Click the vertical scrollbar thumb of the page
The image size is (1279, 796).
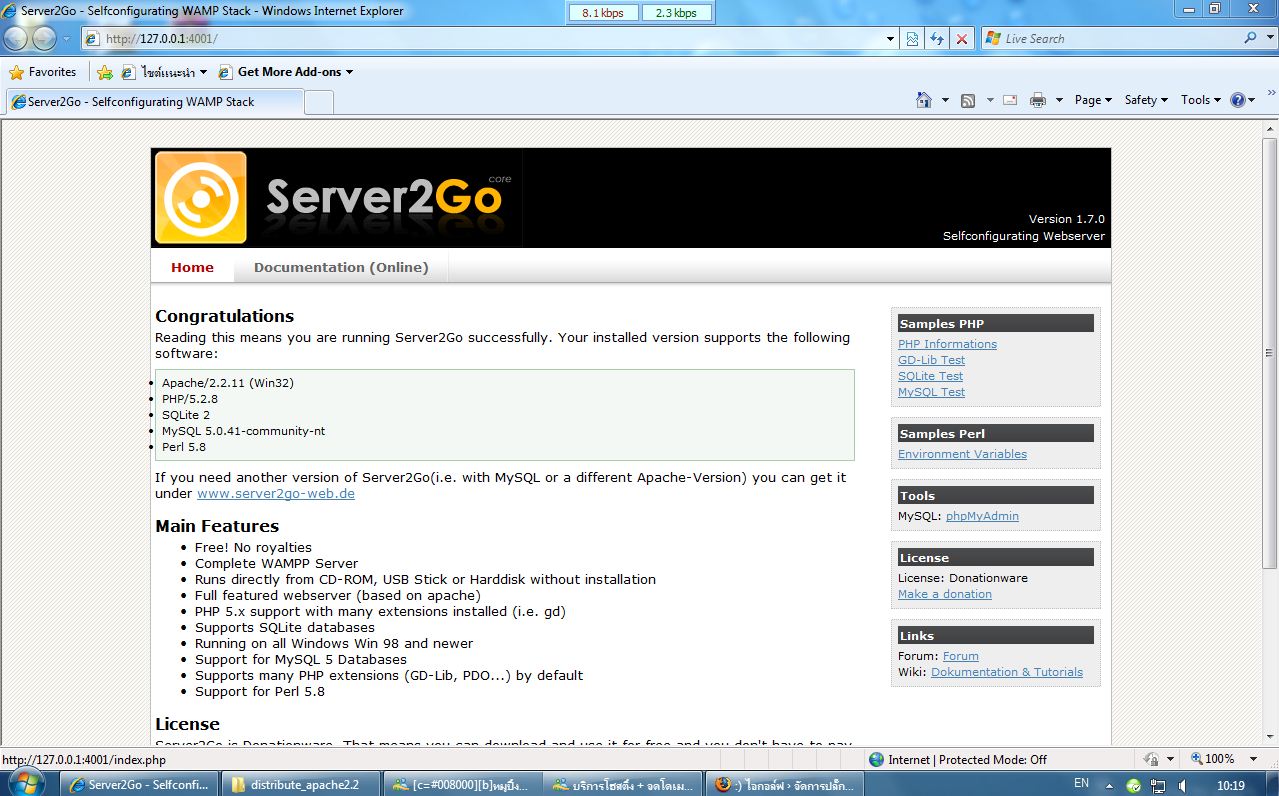(x=1270, y=352)
